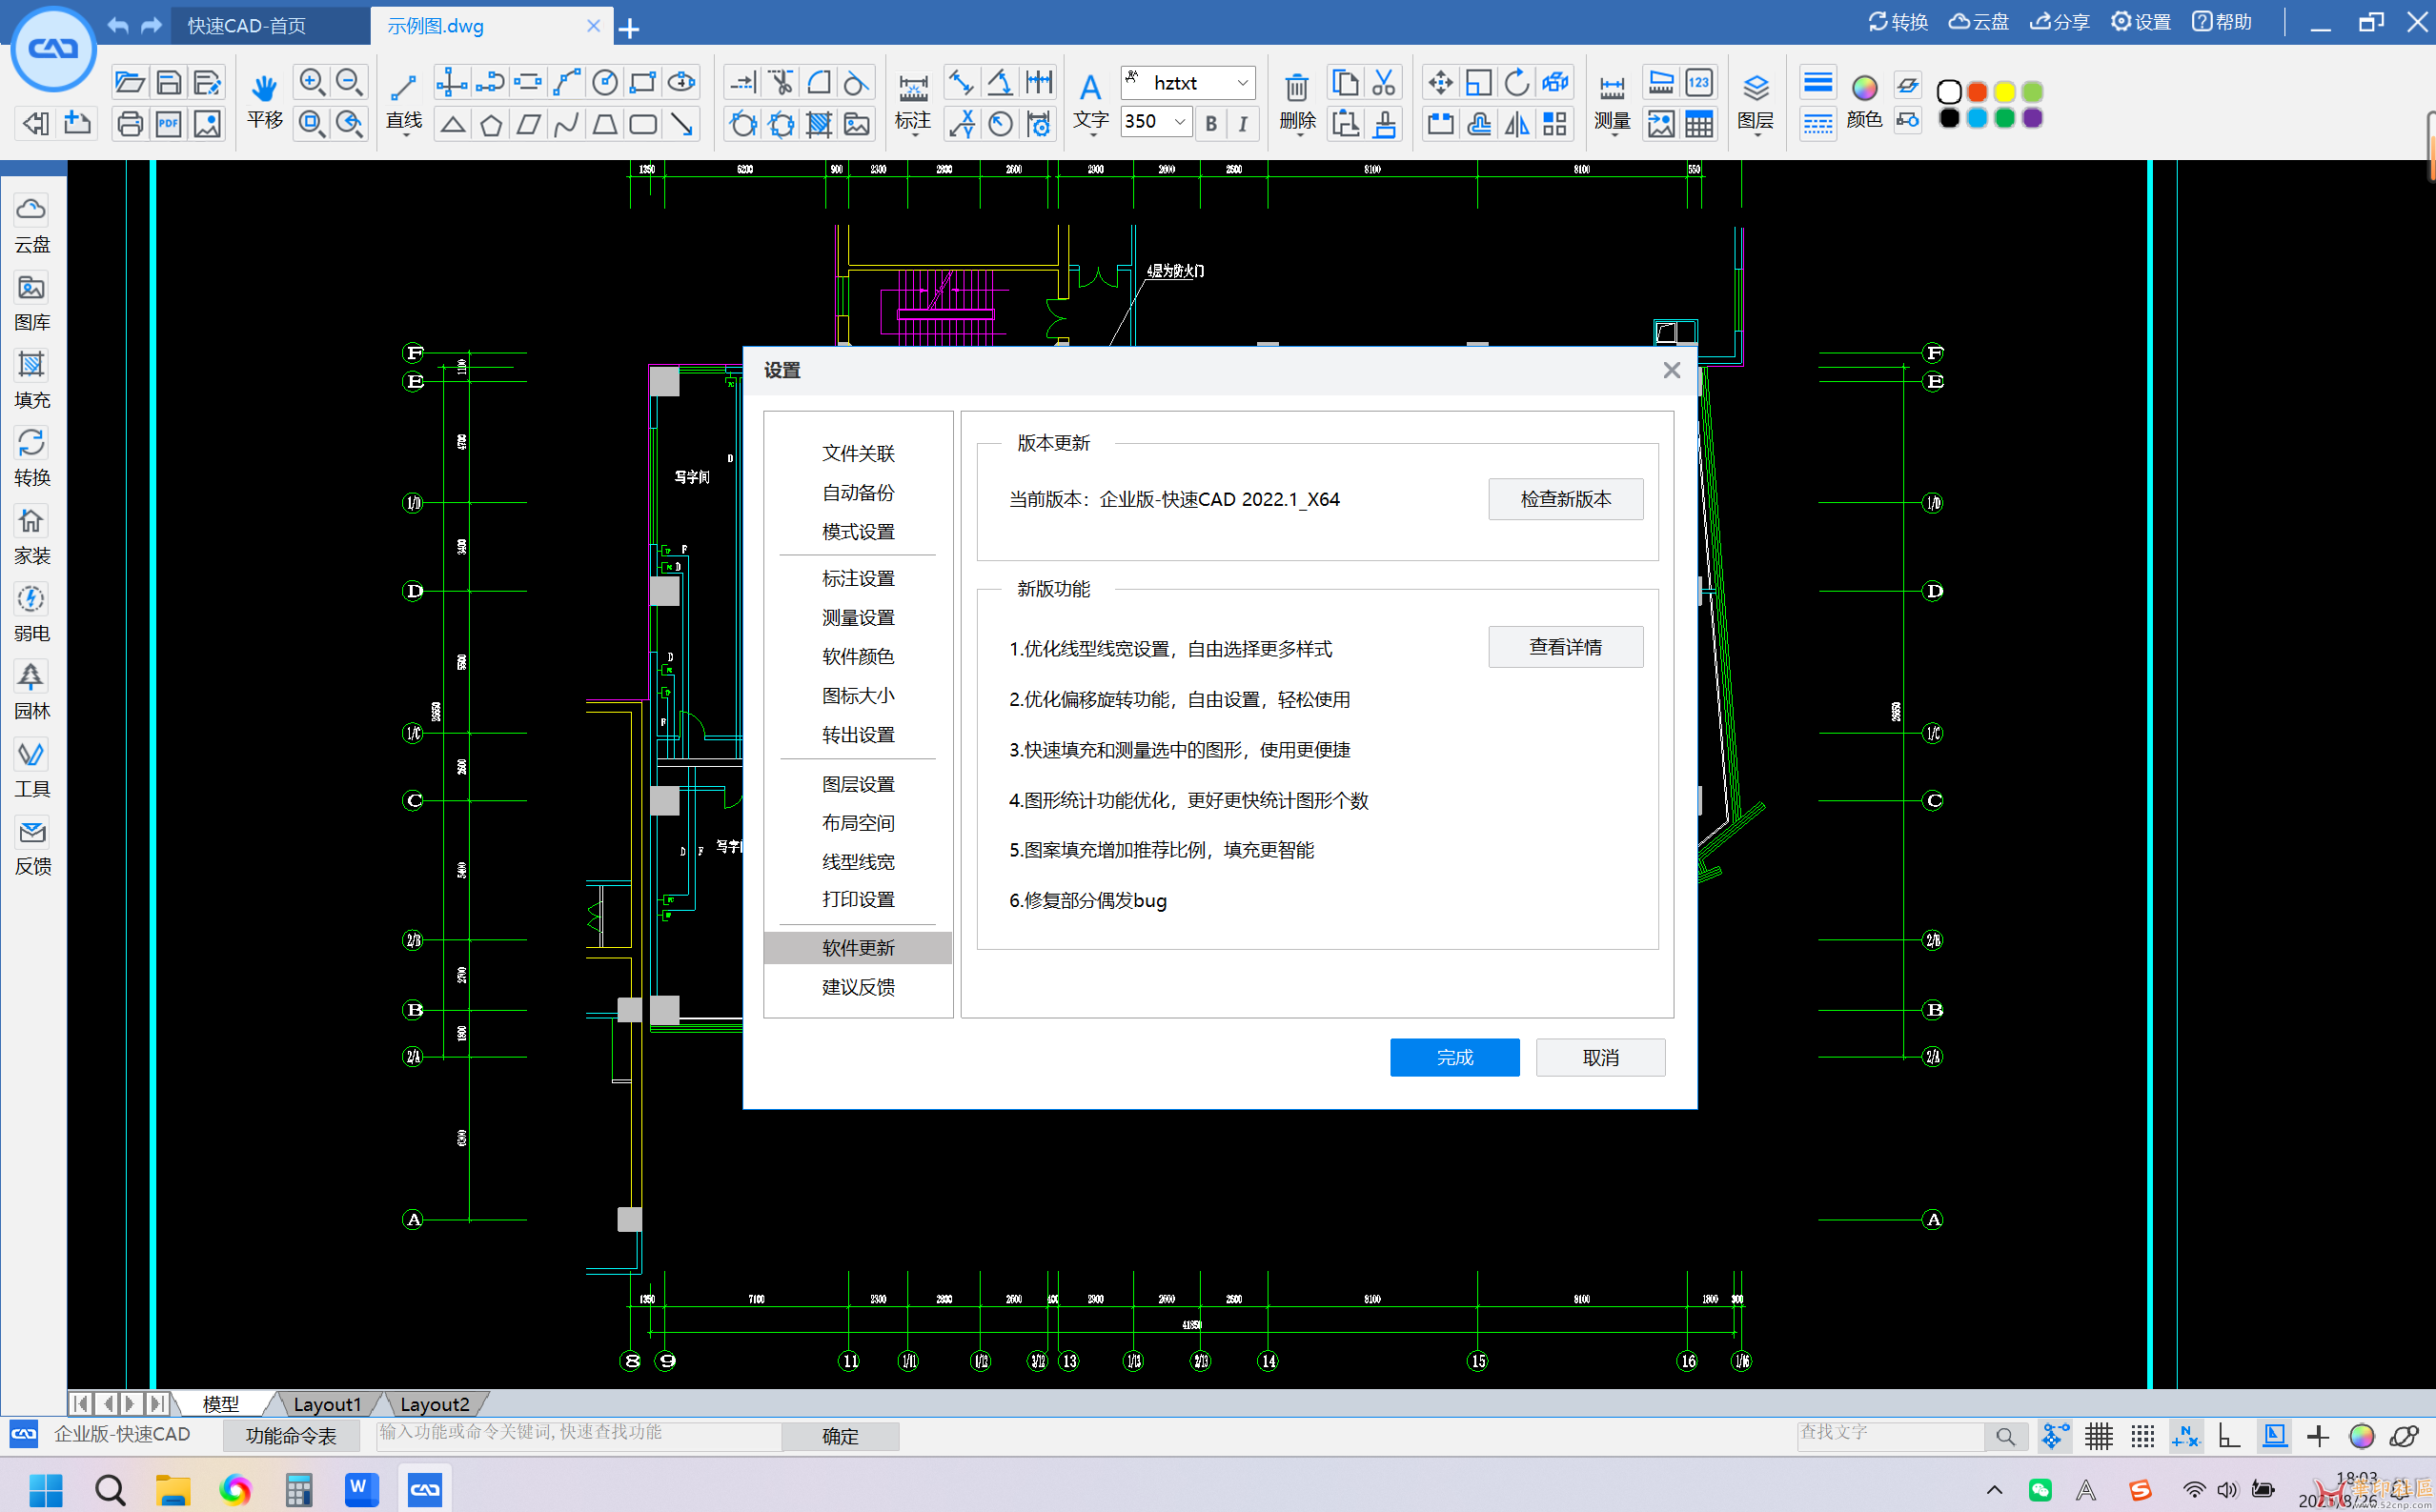Viewport: 2436px width, 1512px height.
Task: Open the feedback (反馈) sidebar icon
Action: pos(31,848)
